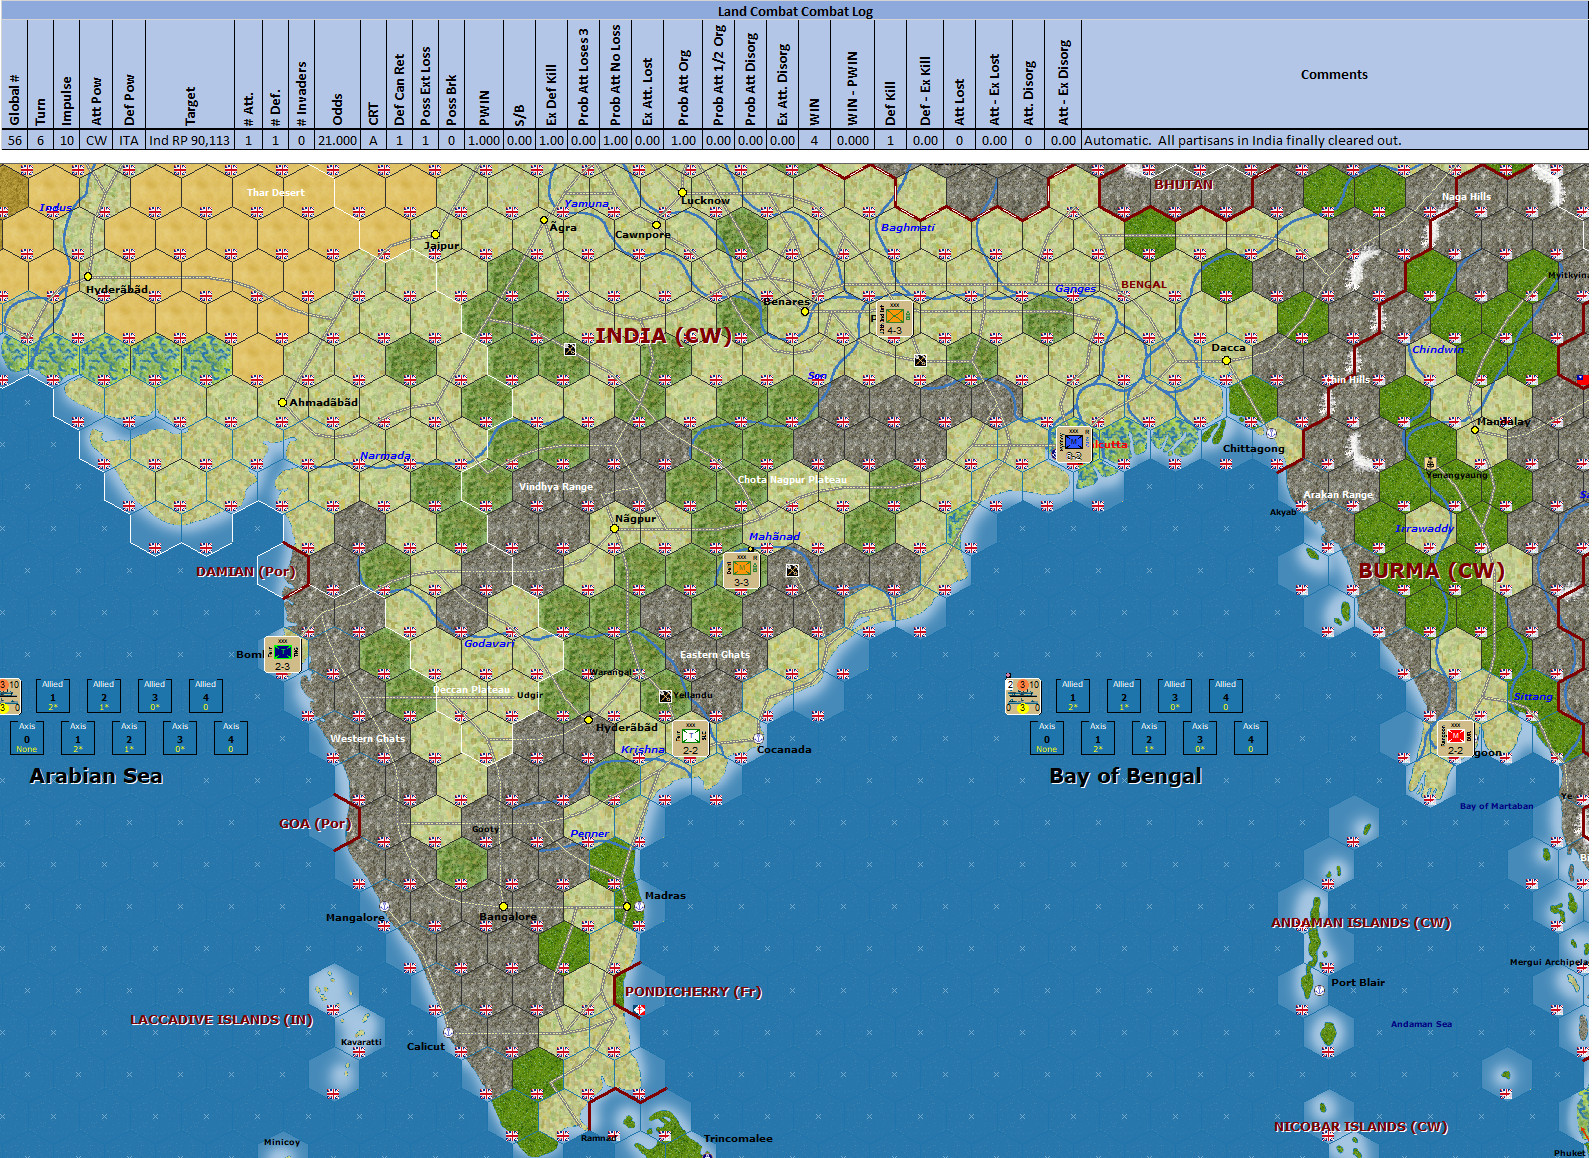The width and height of the screenshot is (1592, 1158).
Task: Click the resource icon below the 4-3 unit
Action: point(920,360)
